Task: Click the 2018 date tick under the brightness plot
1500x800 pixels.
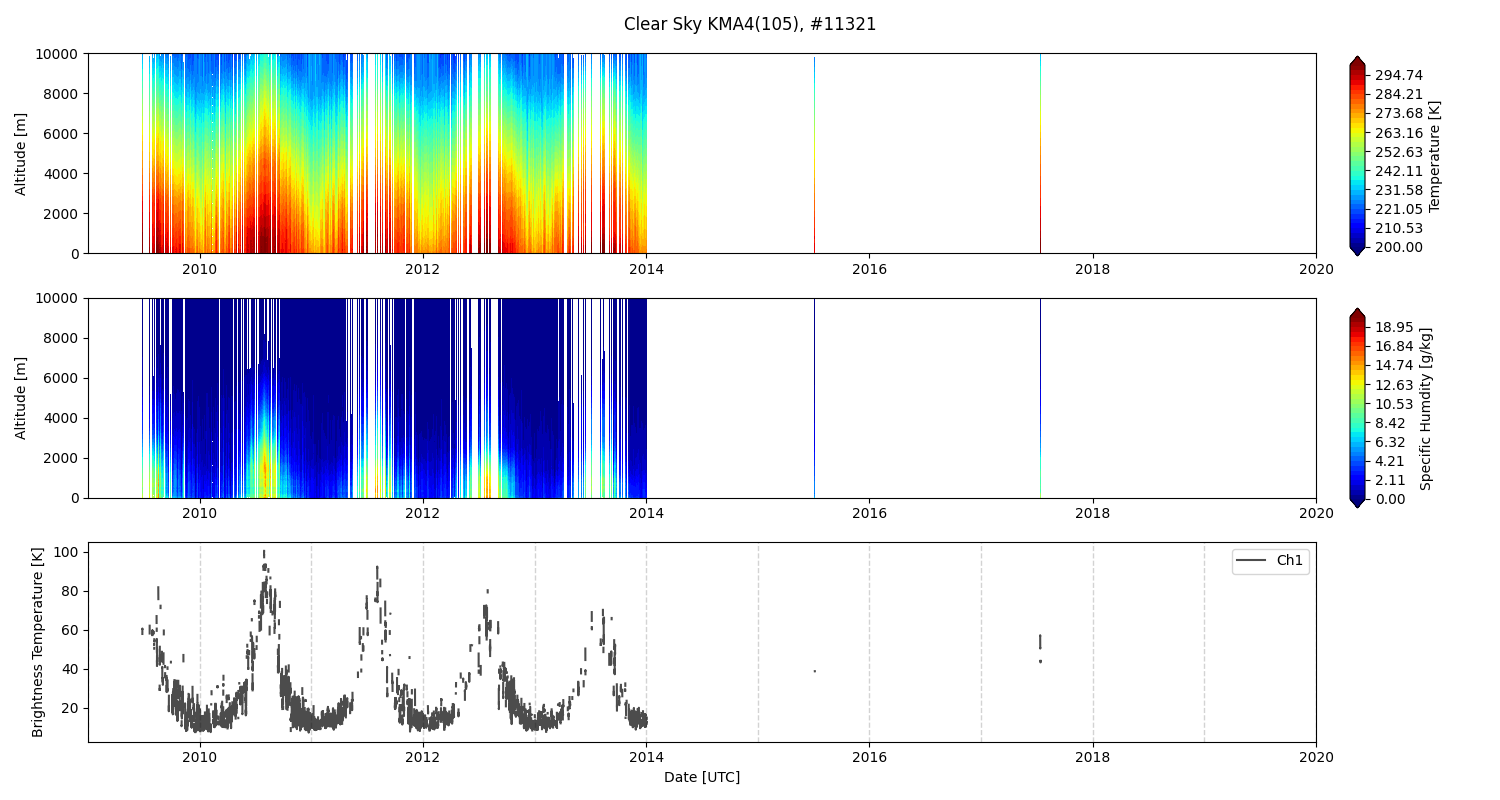Action: tap(1093, 757)
